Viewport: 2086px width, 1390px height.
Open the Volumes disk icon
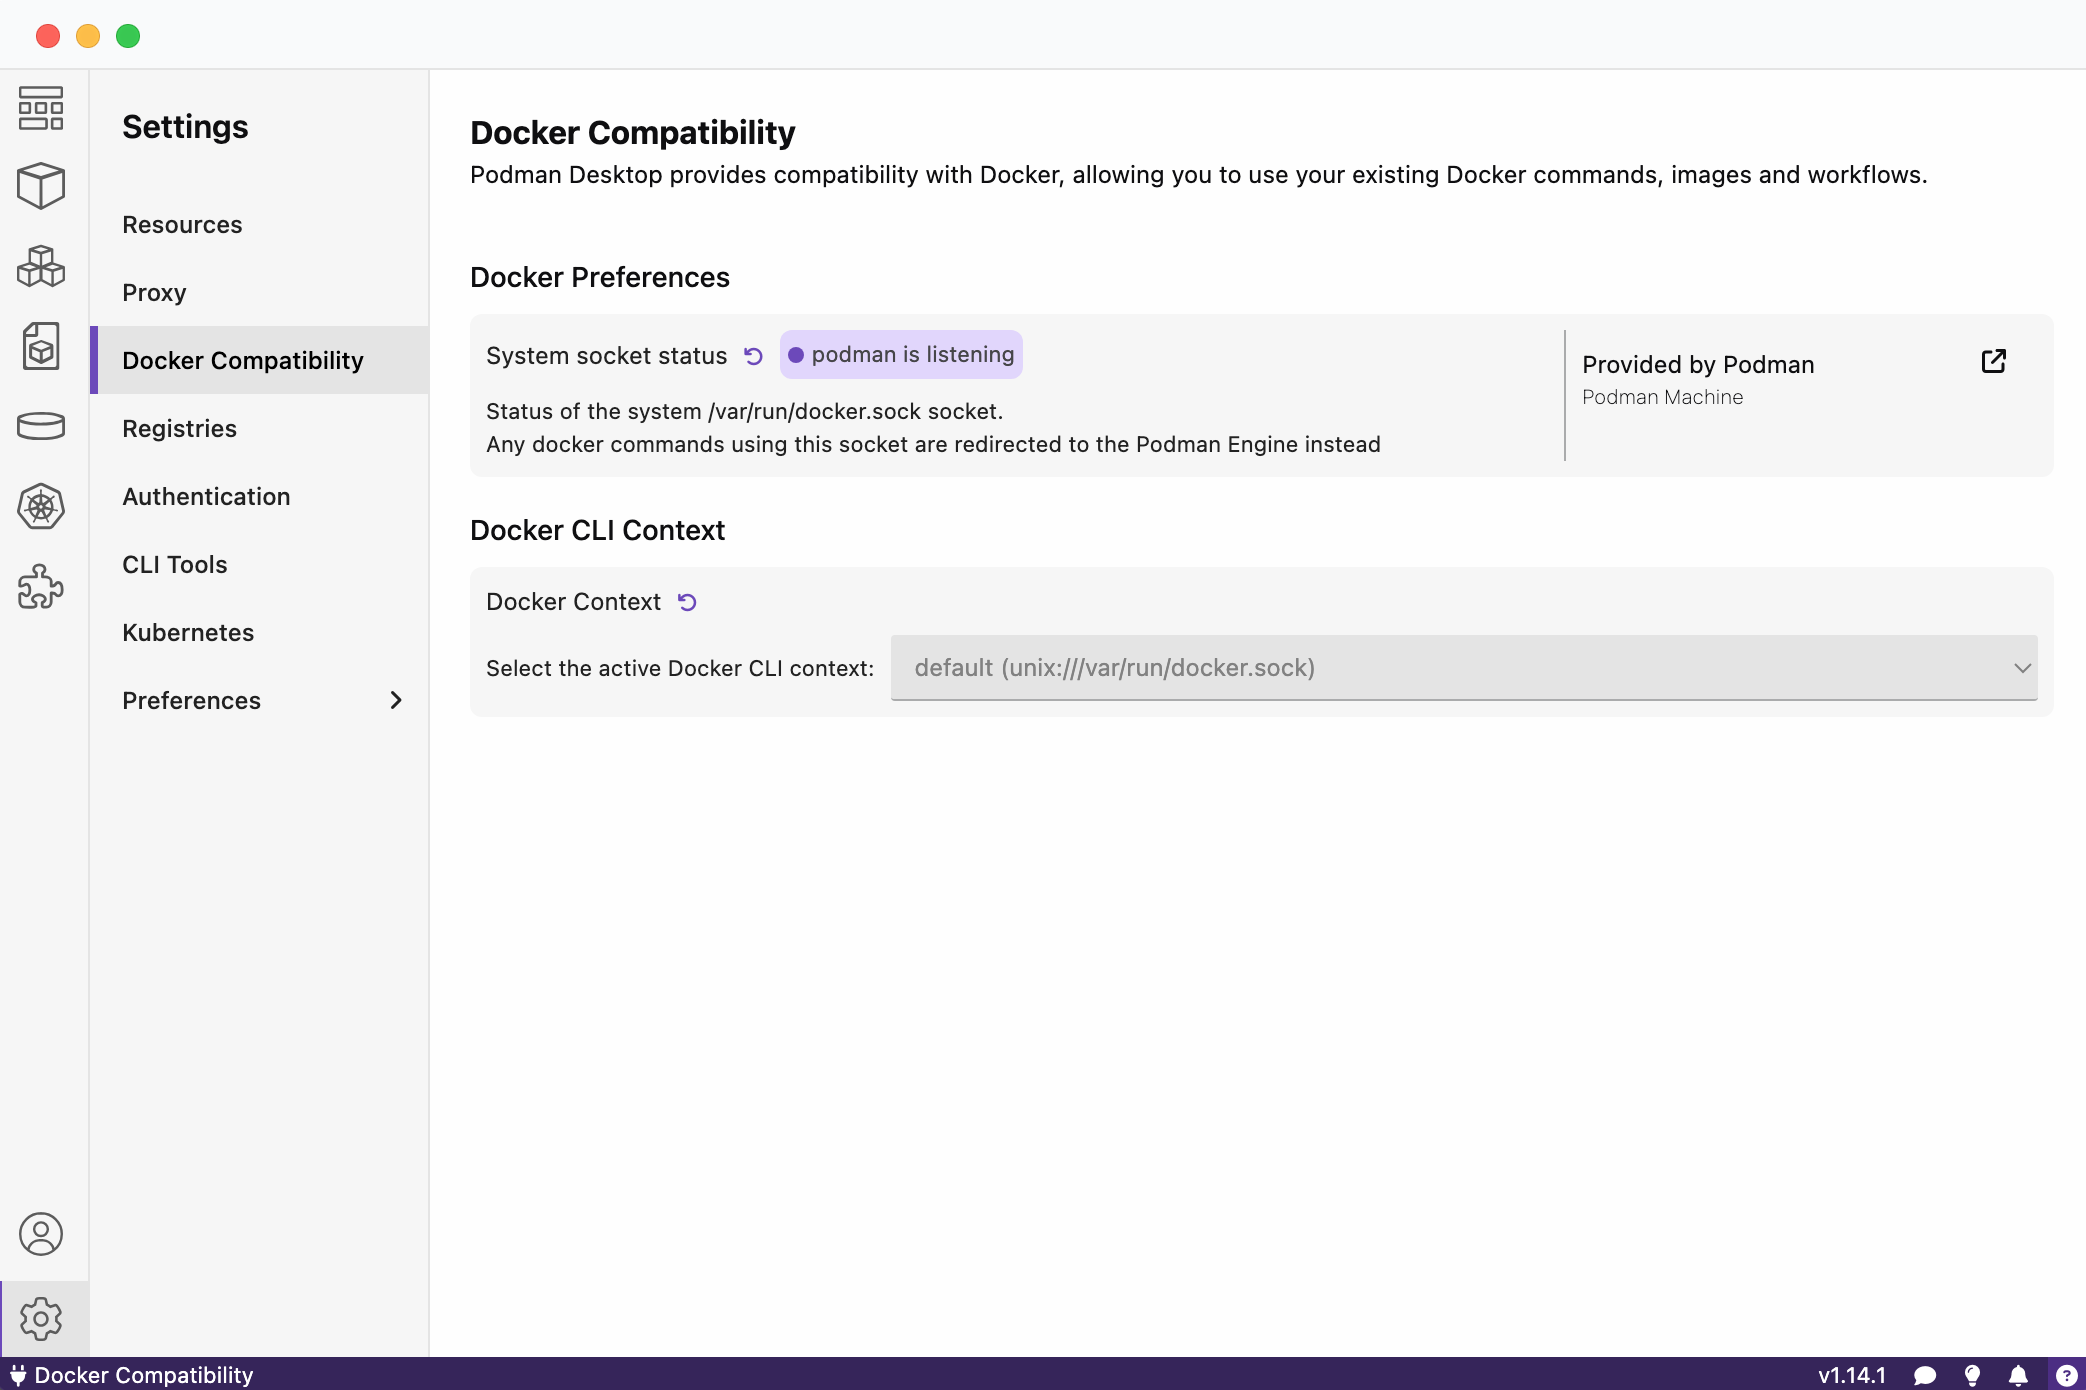[x=41, y=426]
